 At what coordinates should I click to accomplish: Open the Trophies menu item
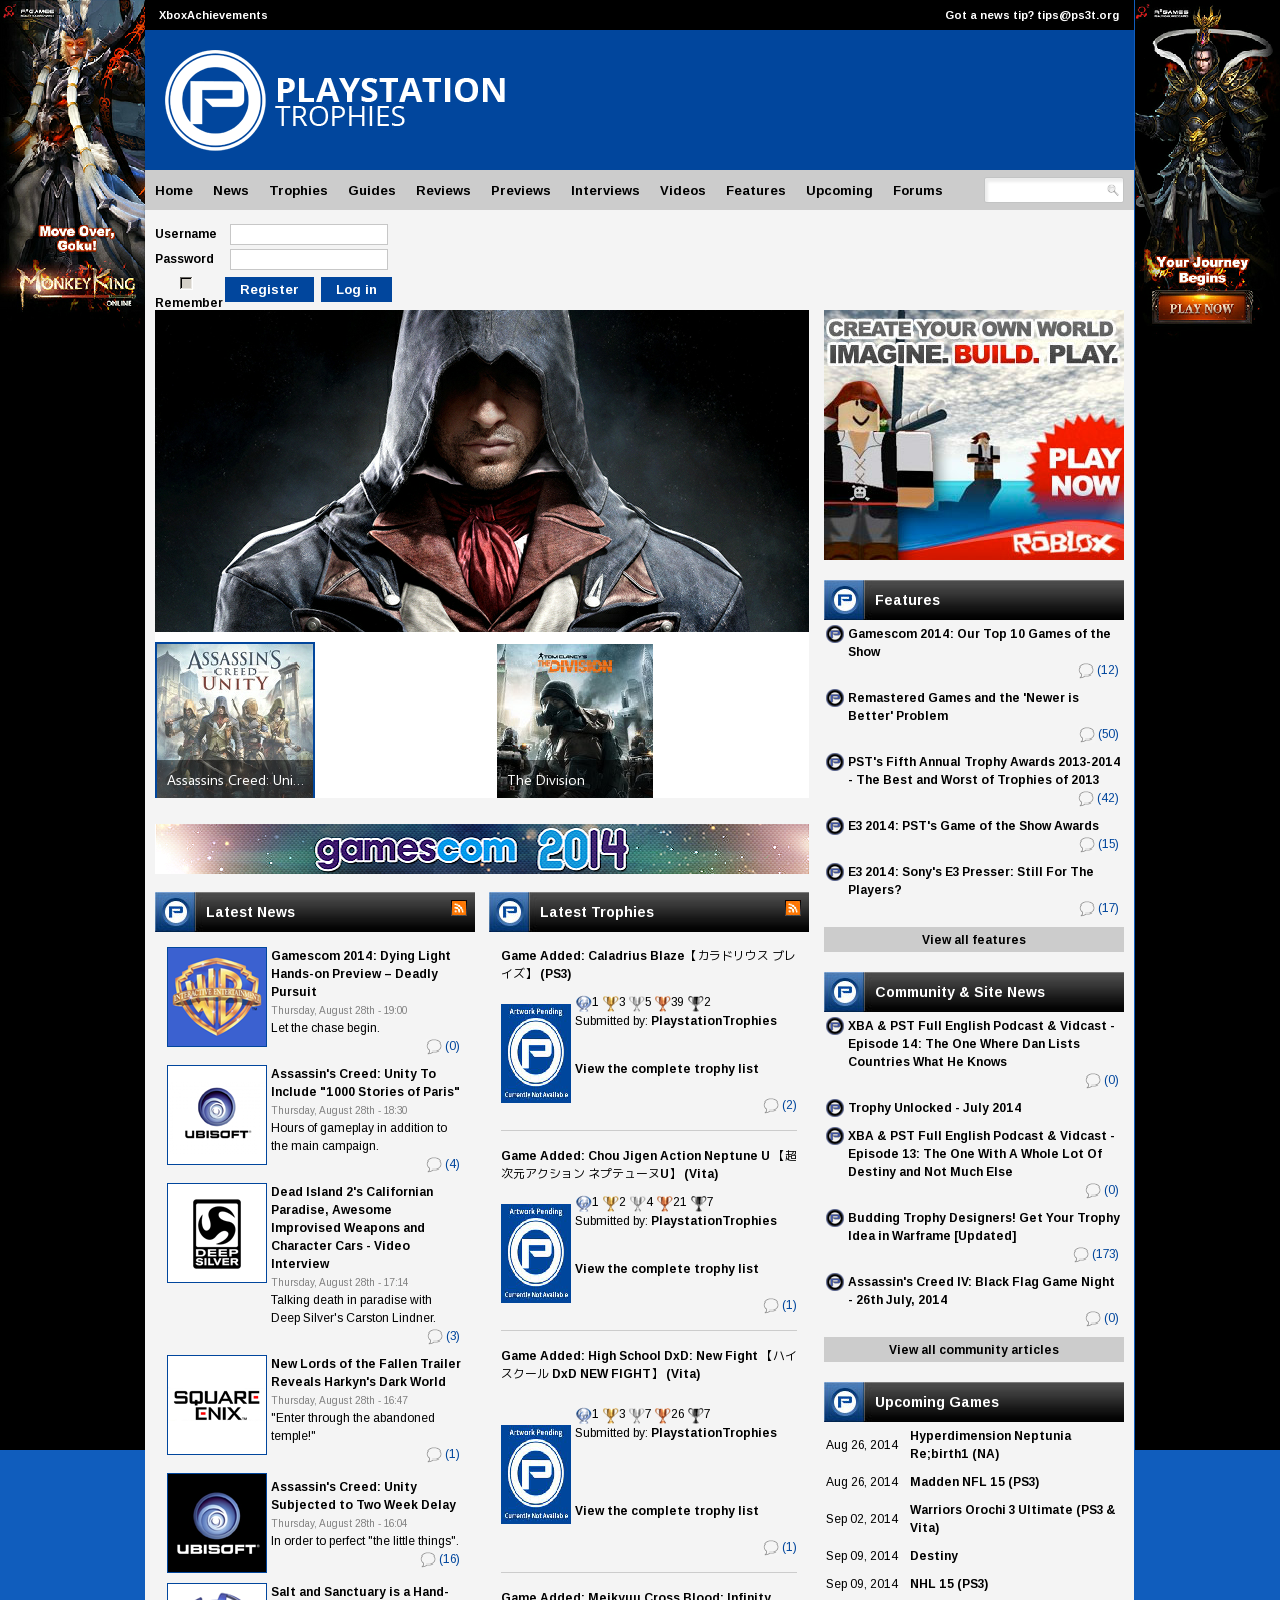click(299, 191)
